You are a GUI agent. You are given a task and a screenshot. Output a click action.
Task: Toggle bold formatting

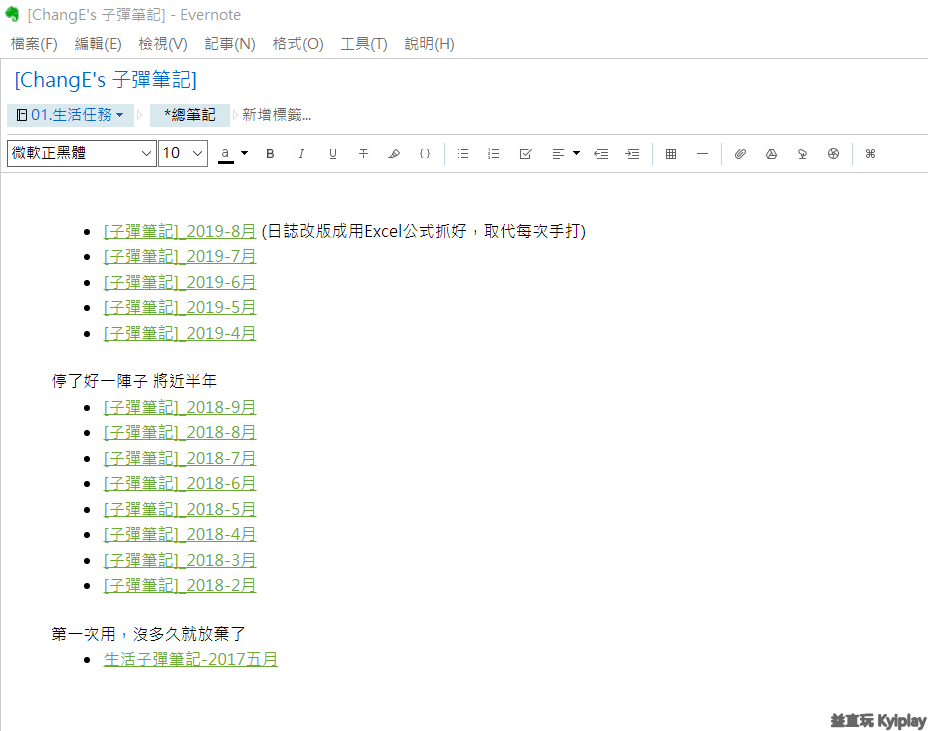[270, 154]
